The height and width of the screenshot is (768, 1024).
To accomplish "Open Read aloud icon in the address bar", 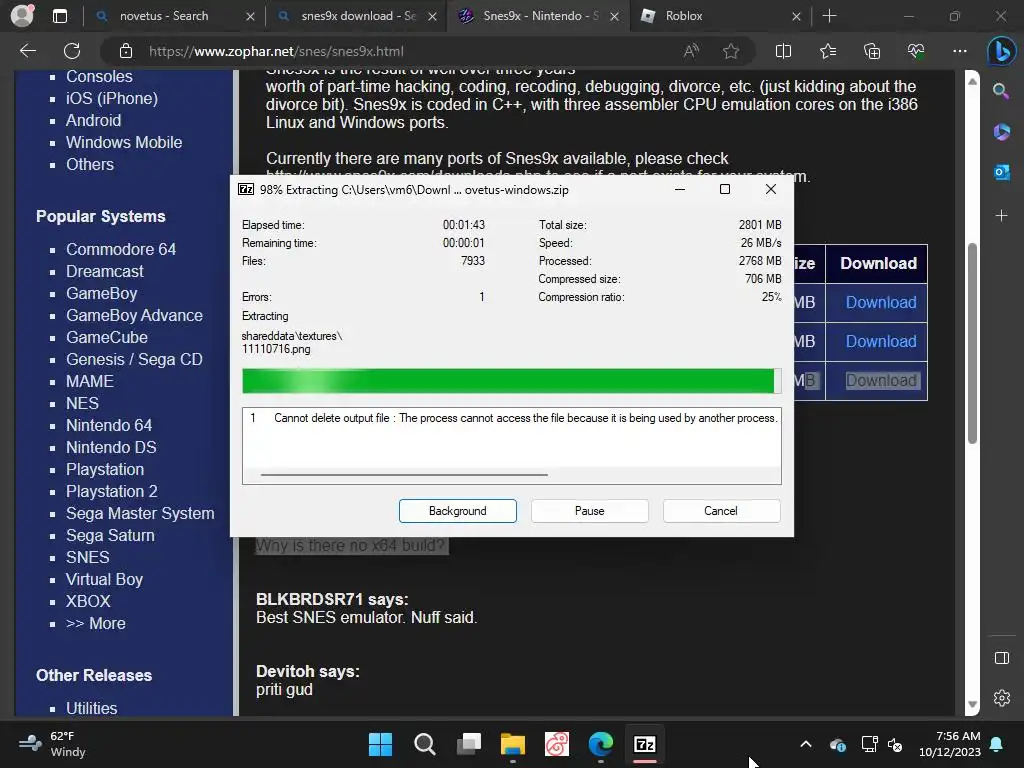I will coord(691,51).
